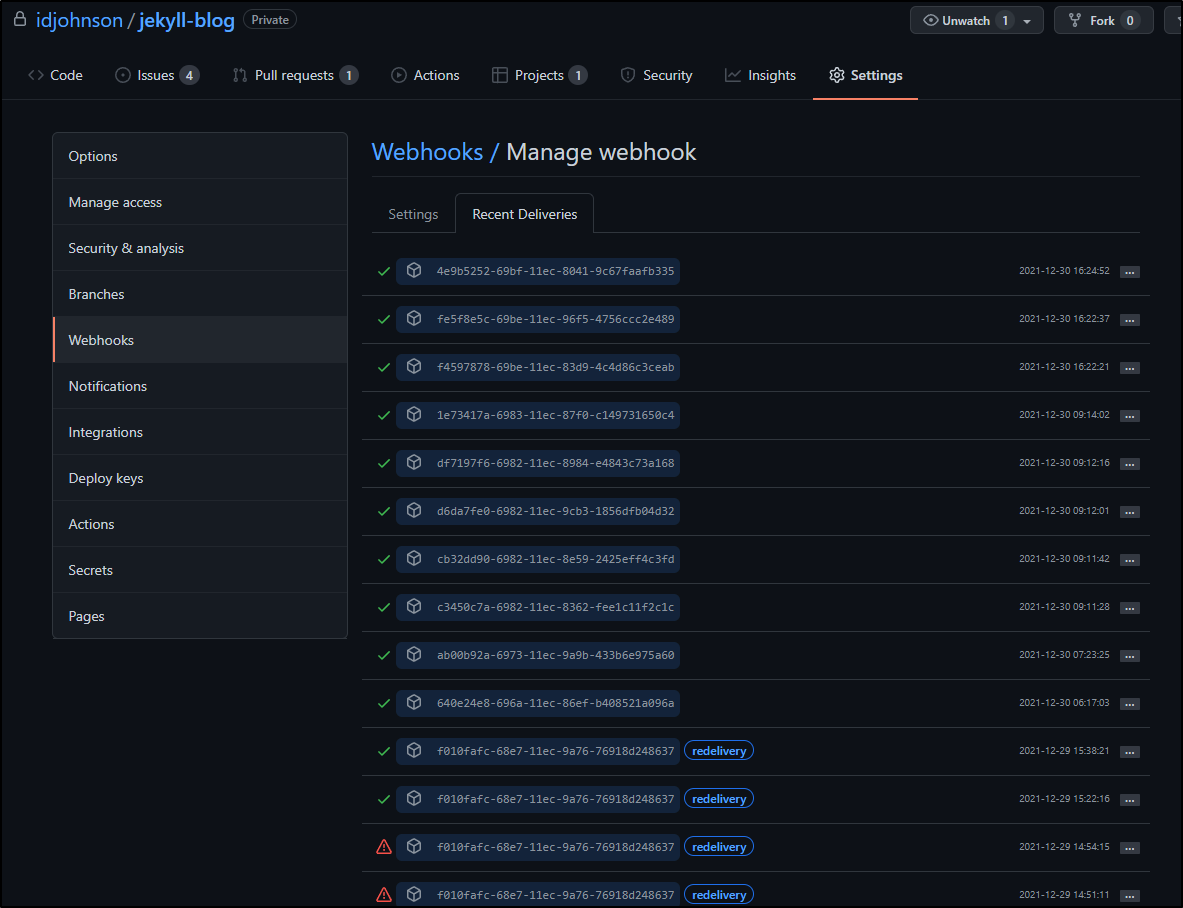Click the green checkmark for delivery 1e73417a

tap(384, 416)
